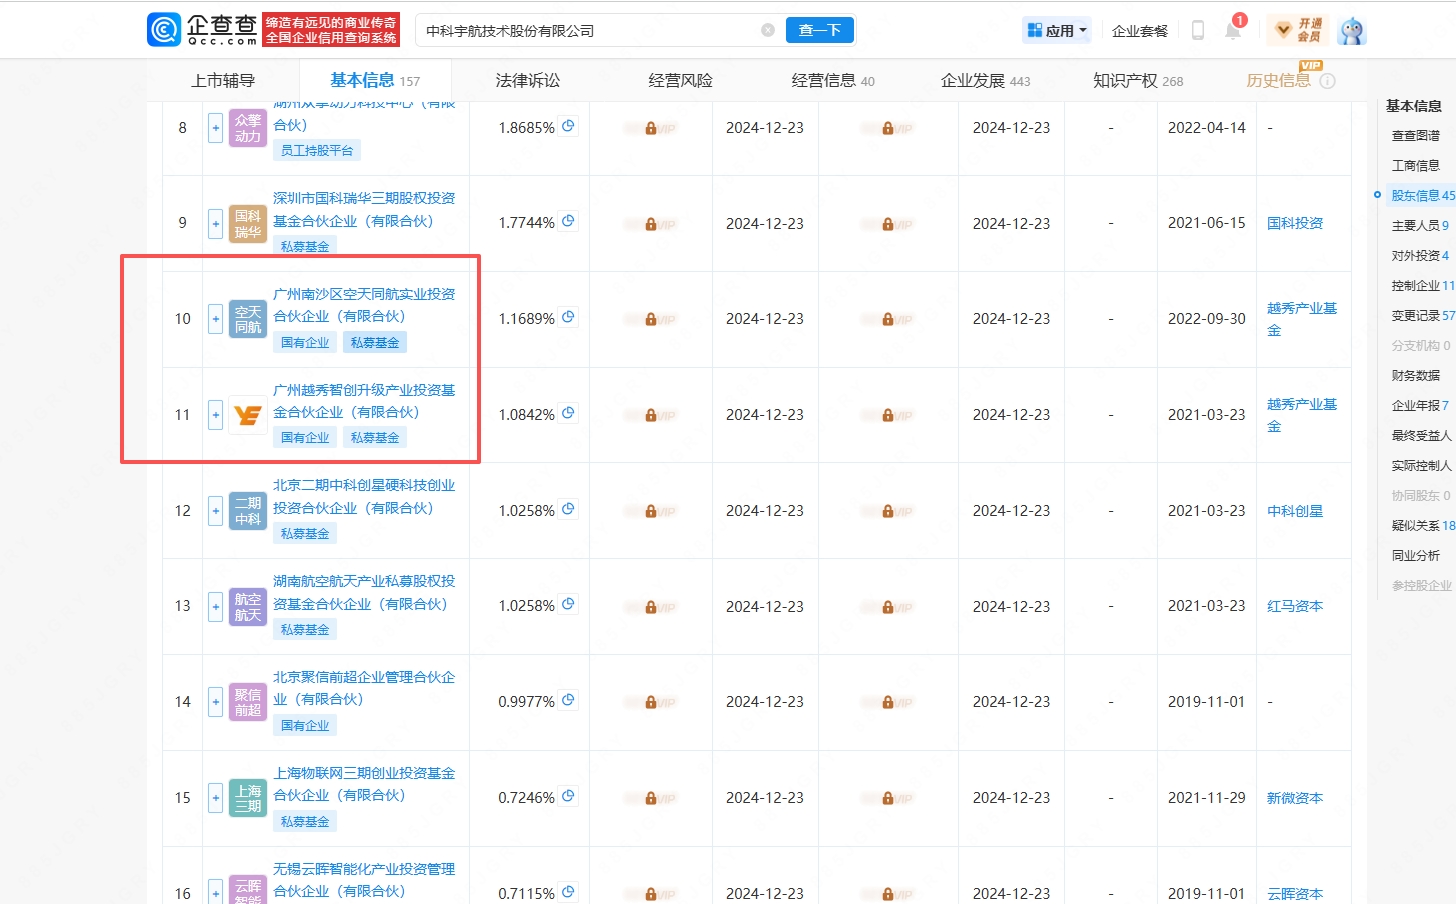The image size is (1456, 904).
Task: Jump to 变更记录 in the side navigation
Action: [x=1422, y=316]
